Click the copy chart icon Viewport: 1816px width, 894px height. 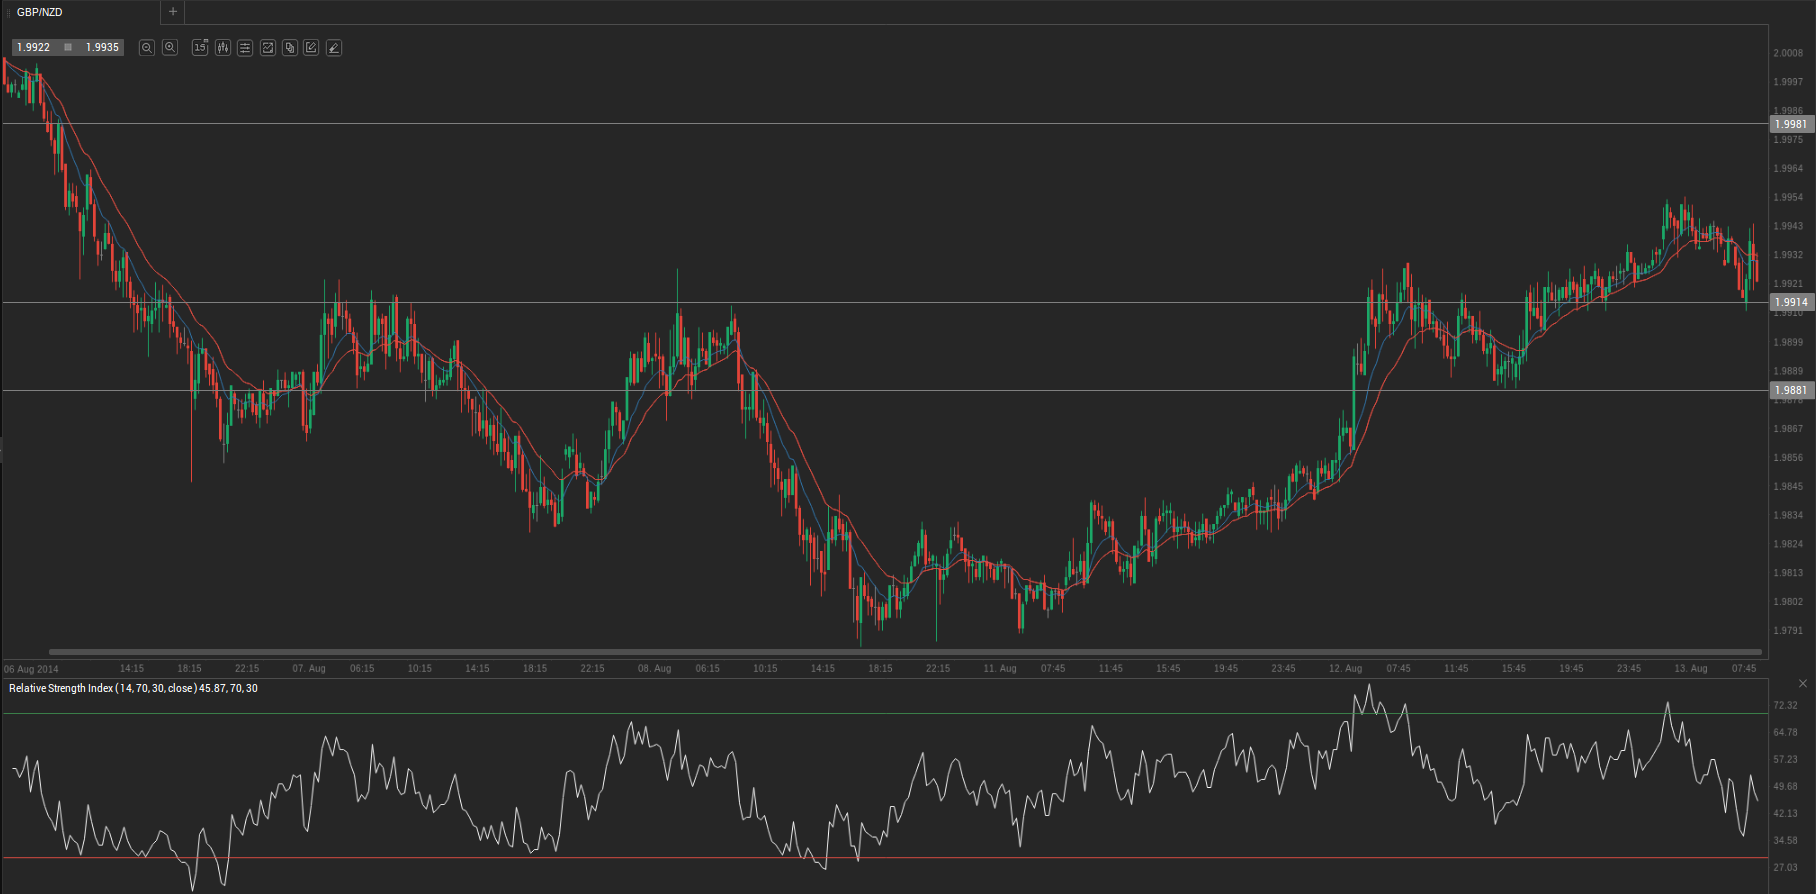click(290, 47)
